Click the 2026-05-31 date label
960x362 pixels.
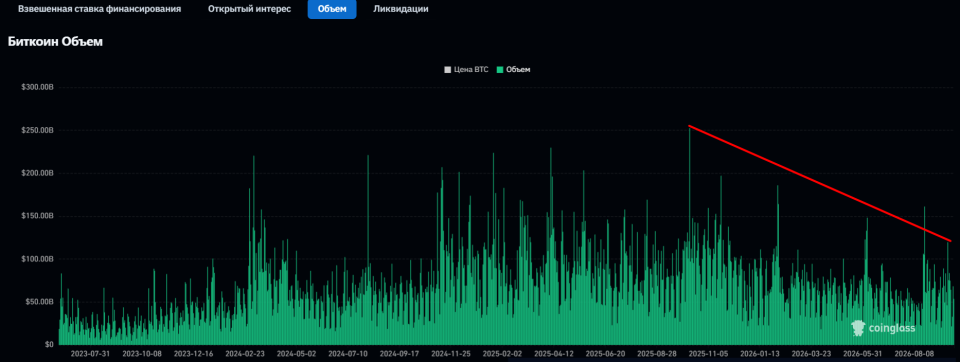point(863,354)
